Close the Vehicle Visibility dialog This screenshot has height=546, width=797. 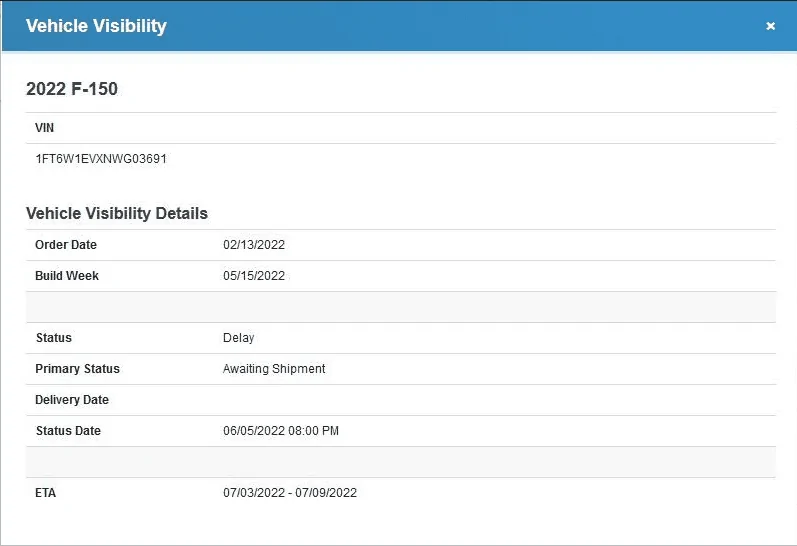pyautogui.click(x=770, y=26)
